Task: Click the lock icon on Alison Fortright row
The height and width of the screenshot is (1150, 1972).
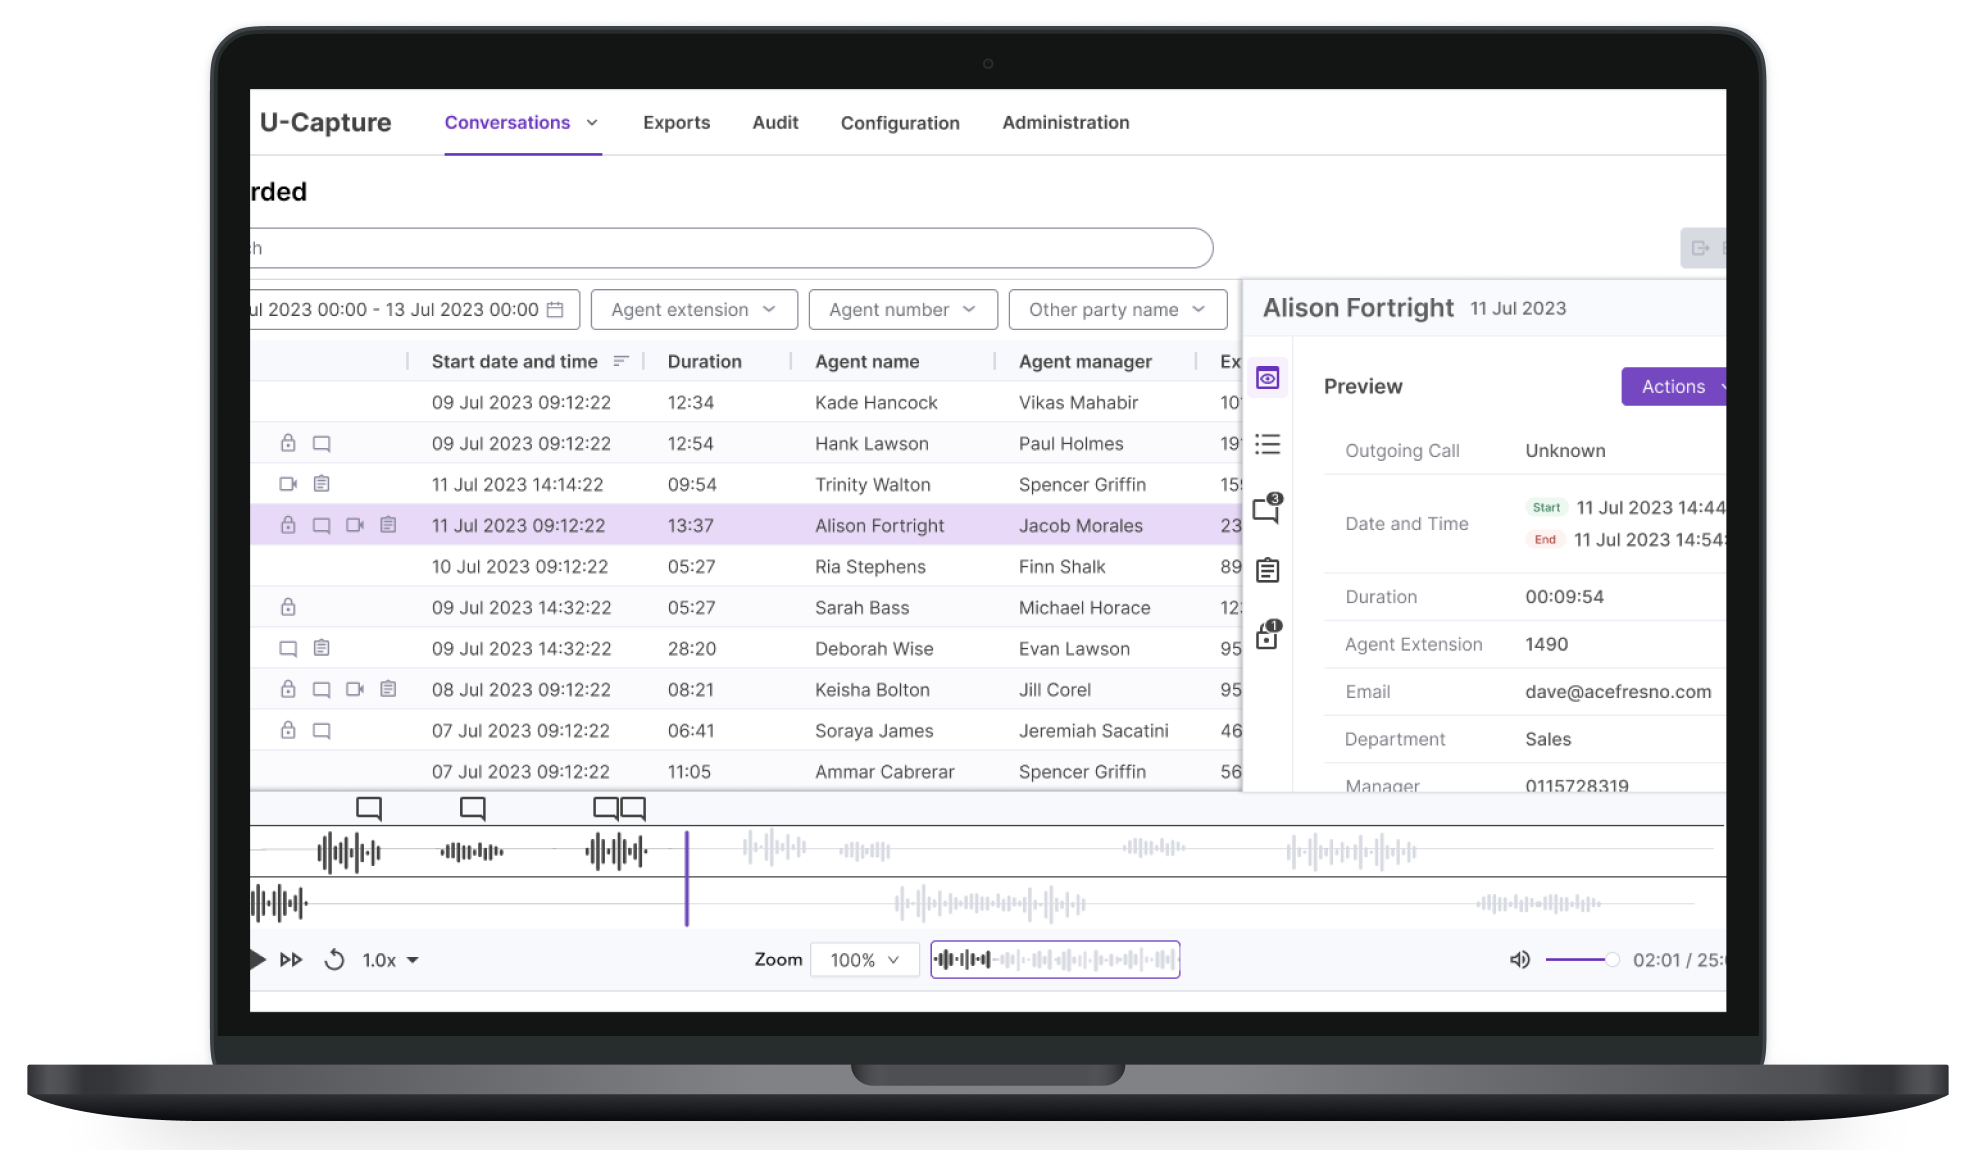Action: [288, 525]
